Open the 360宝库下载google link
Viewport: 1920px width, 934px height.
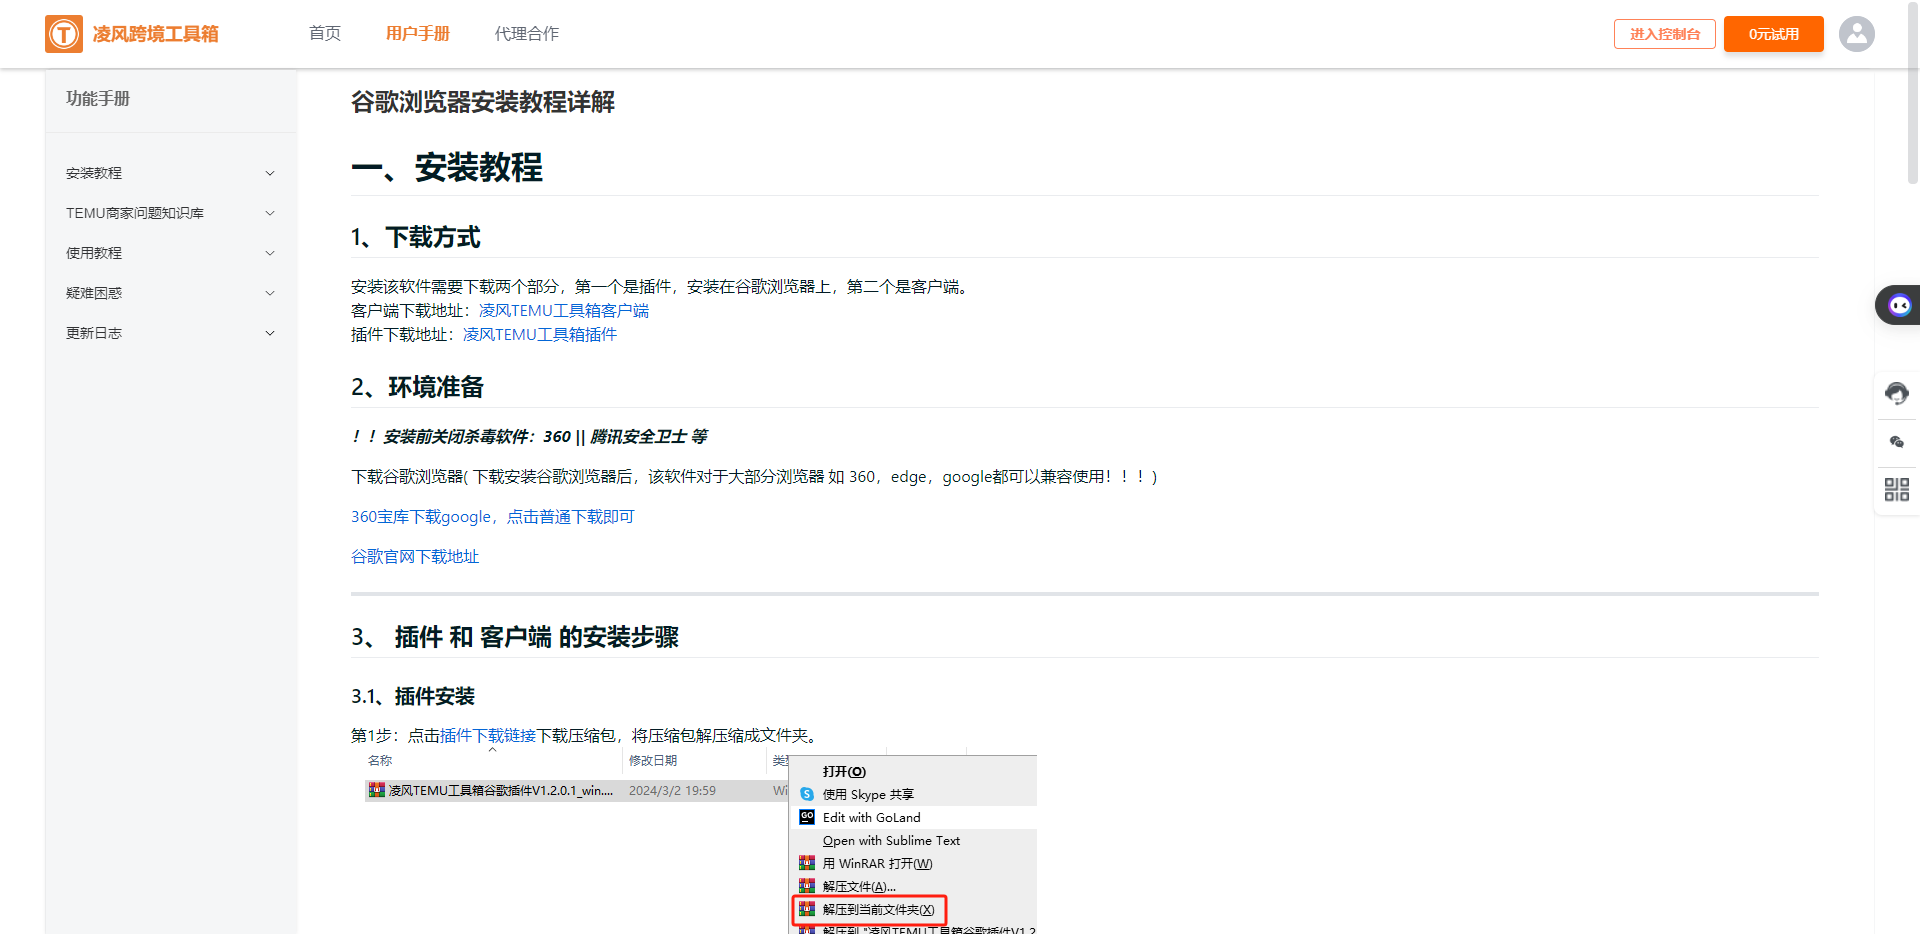tap(493, 517)
